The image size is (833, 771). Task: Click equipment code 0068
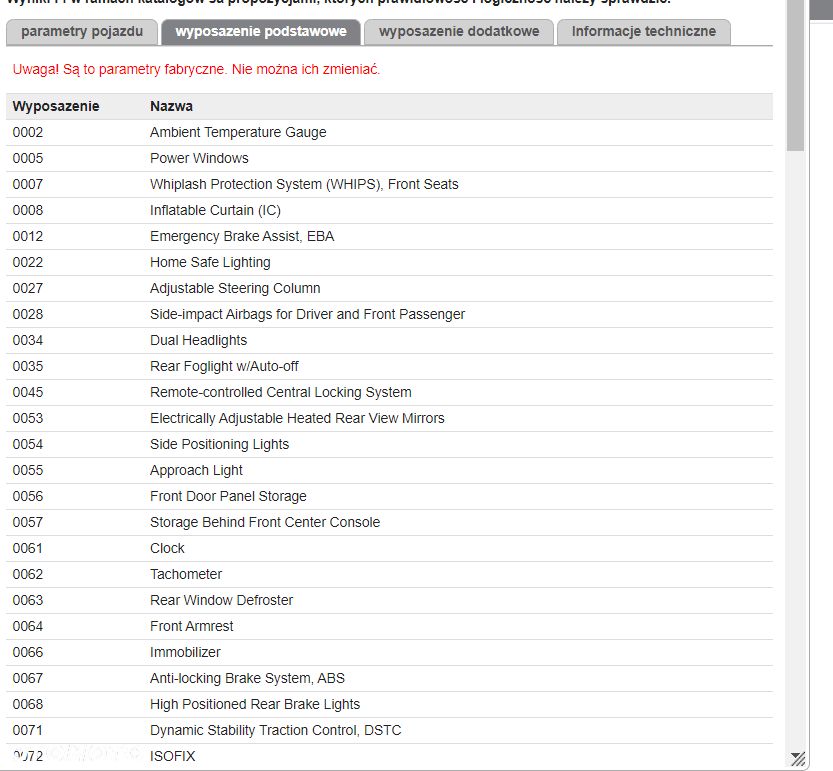coord(28,705)
